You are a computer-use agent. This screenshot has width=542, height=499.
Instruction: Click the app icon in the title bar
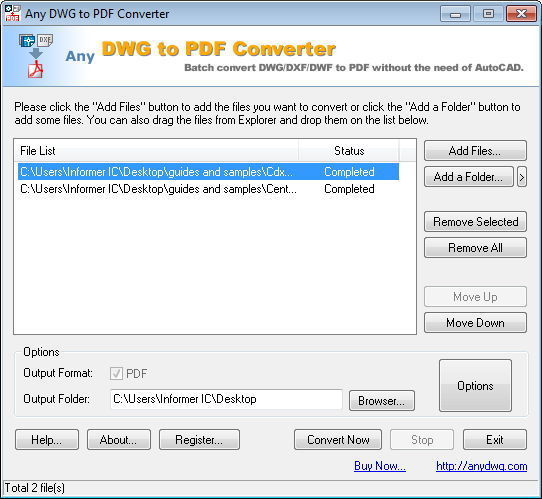coord(12,14)
